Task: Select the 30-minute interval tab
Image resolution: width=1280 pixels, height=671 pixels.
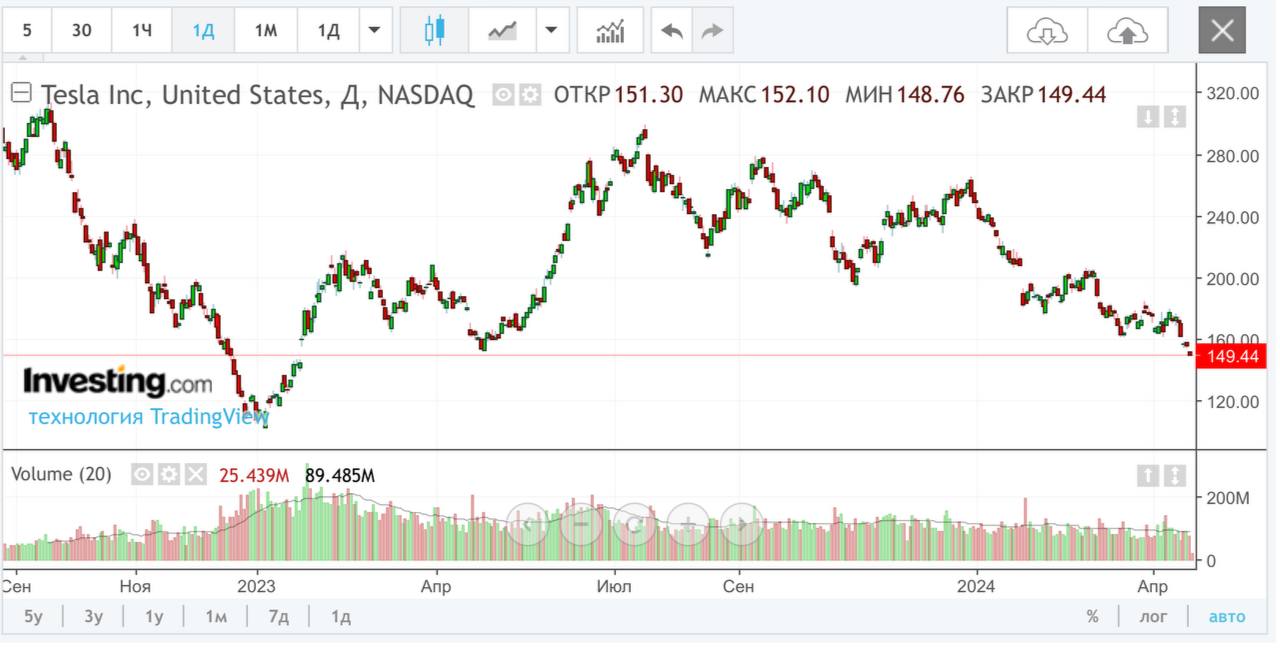Action: 81,30
